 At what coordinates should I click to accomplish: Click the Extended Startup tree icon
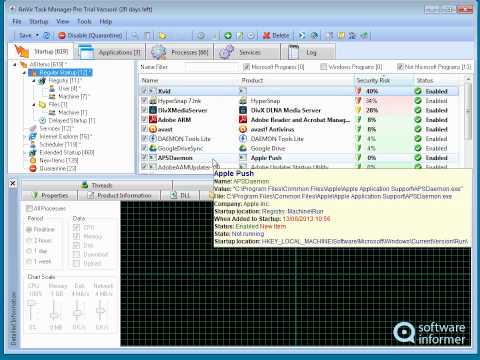(33, 152)
